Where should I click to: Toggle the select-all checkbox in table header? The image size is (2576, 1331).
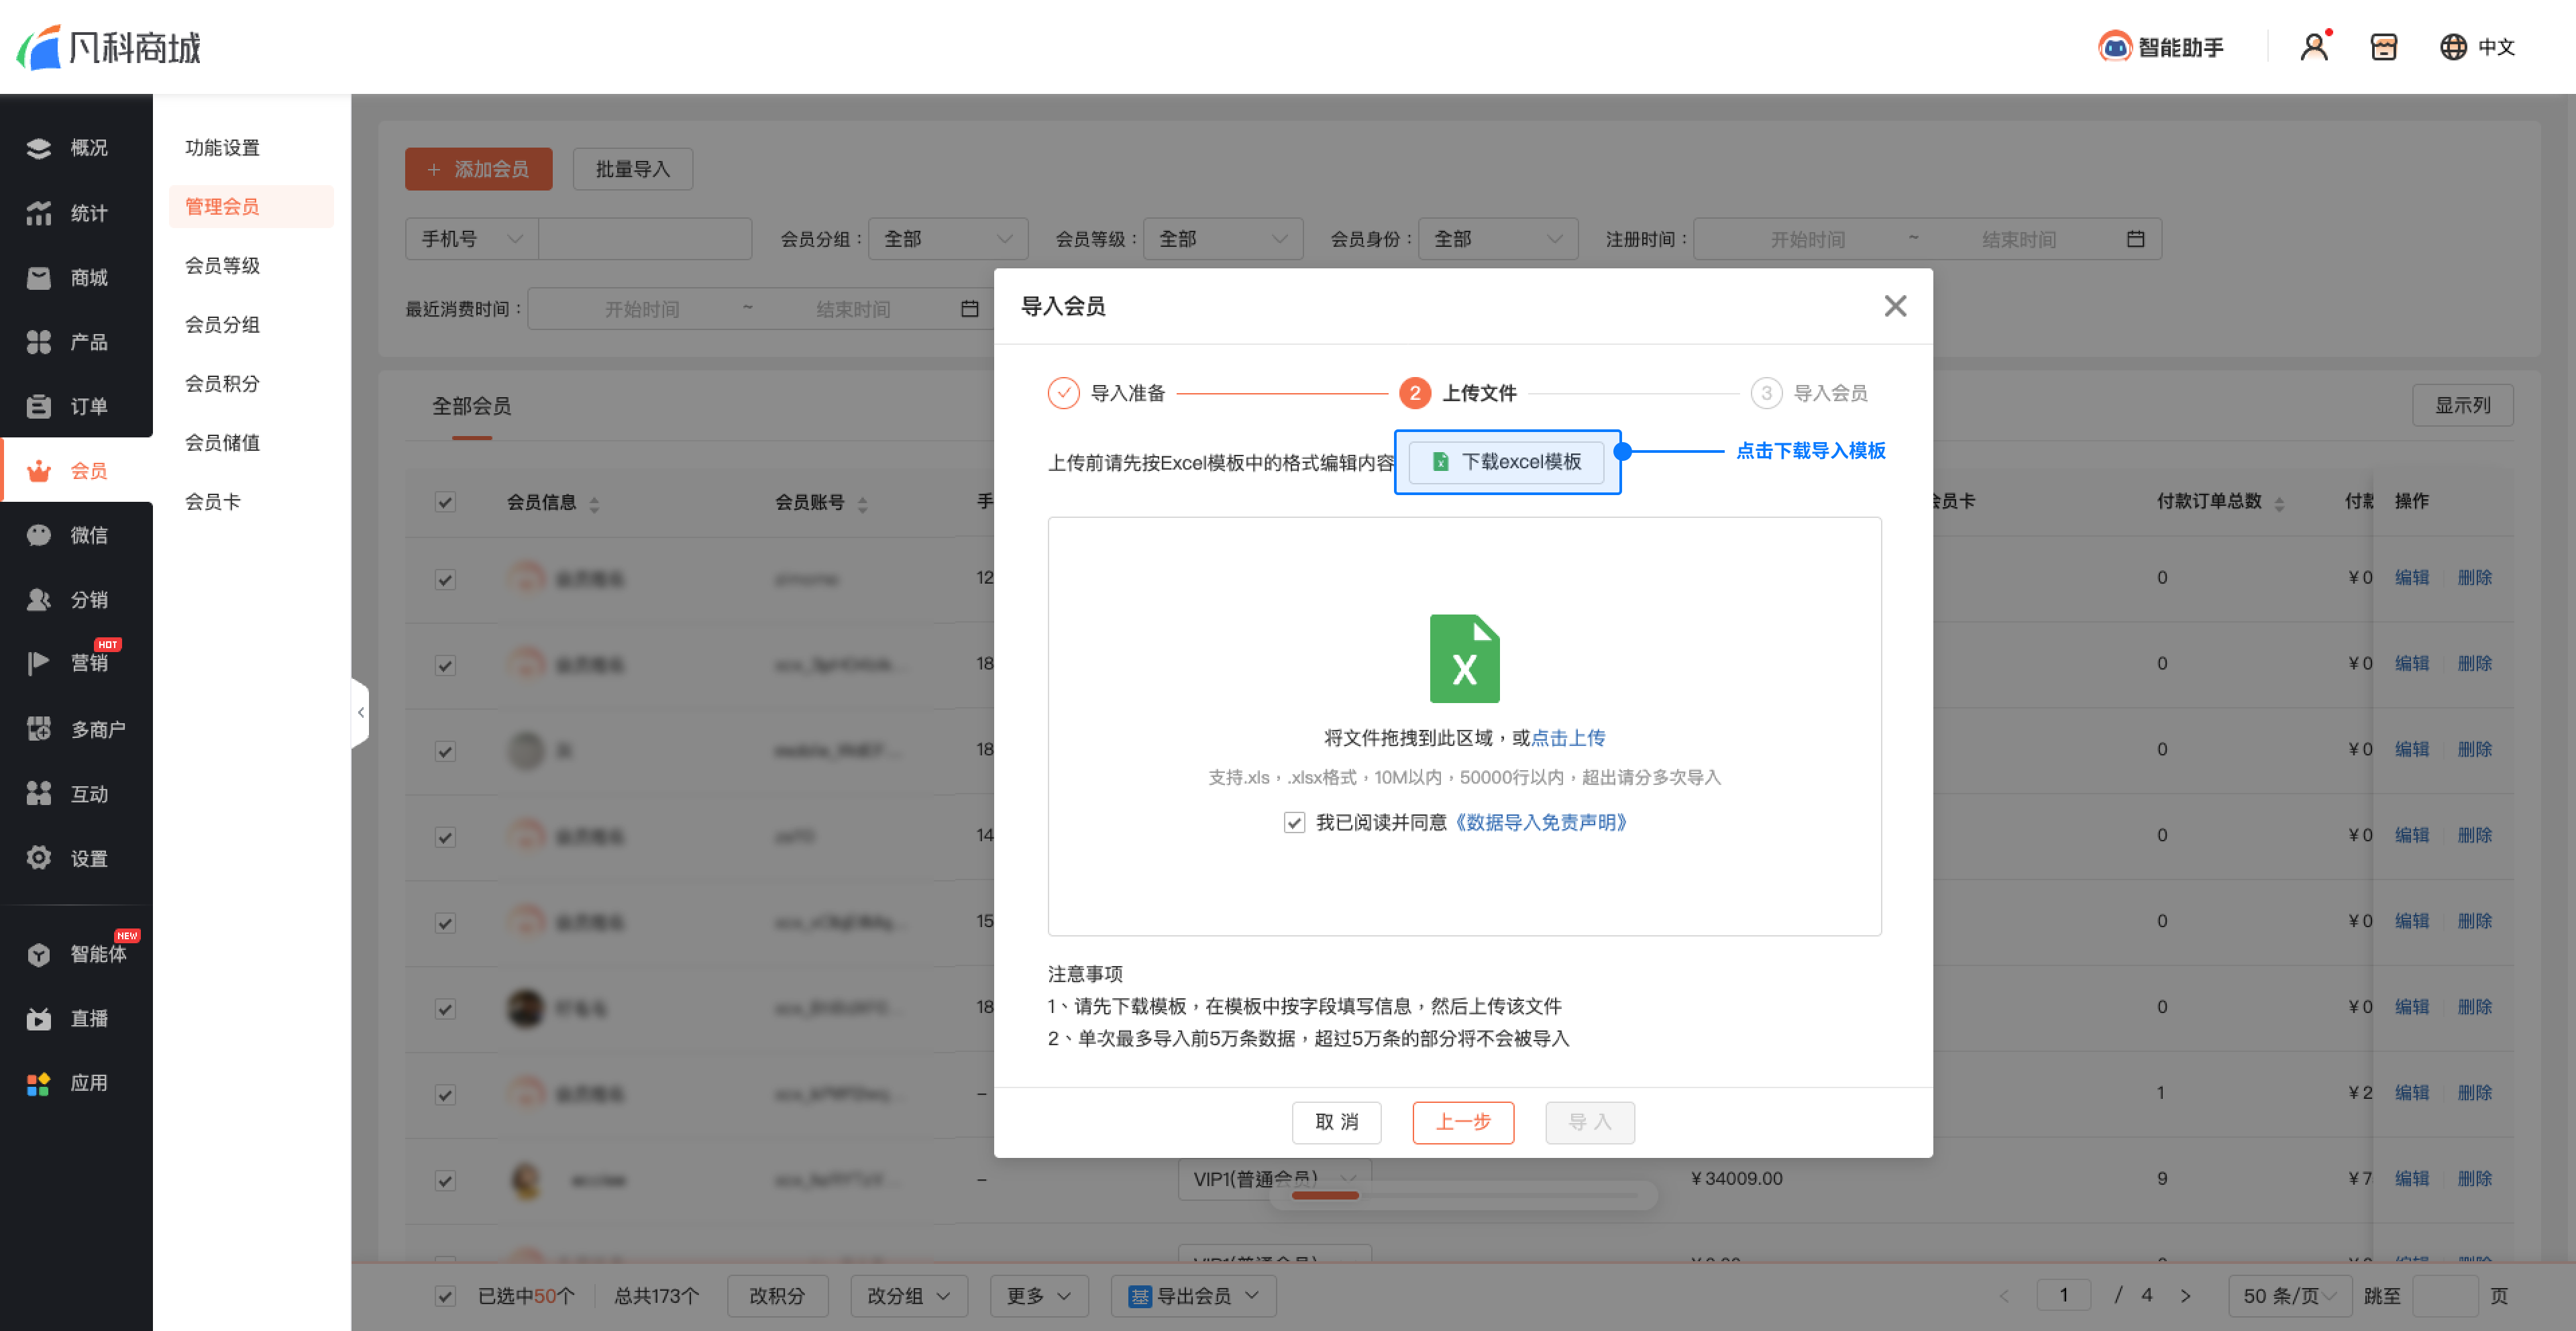(x=445, y=502)
